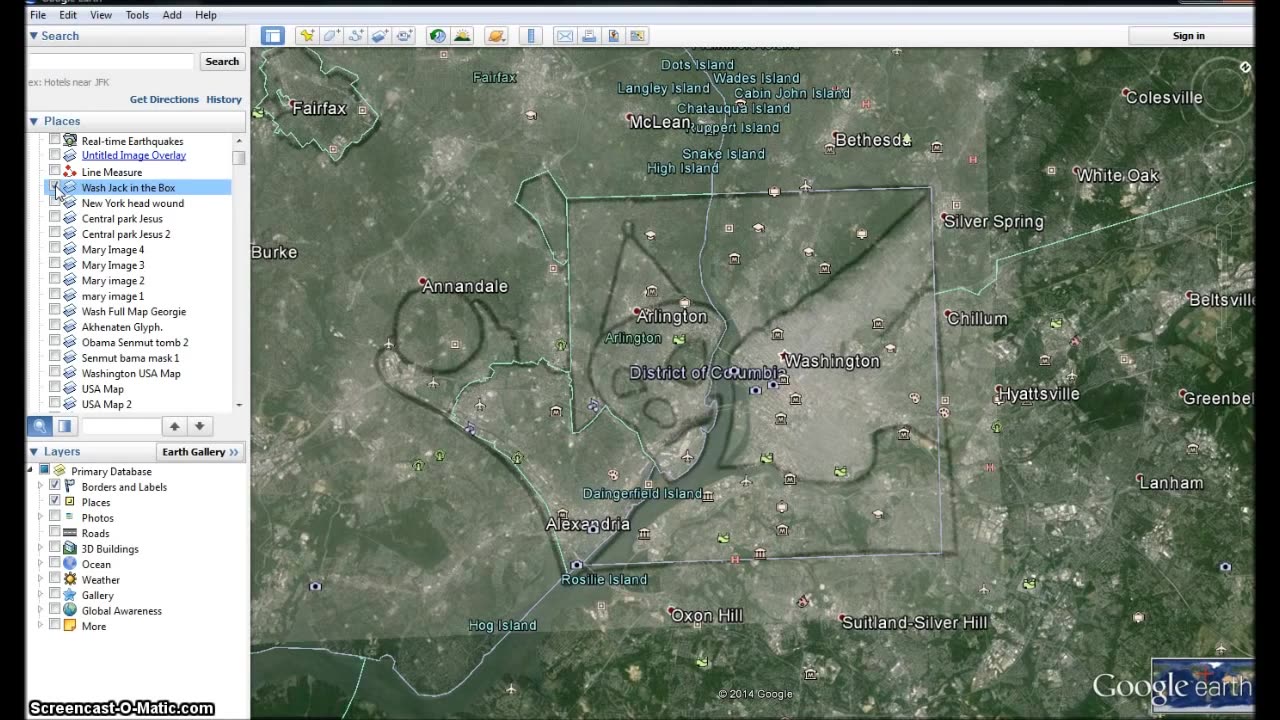
Task: Open the View menu
Action: tap(101, 15)
